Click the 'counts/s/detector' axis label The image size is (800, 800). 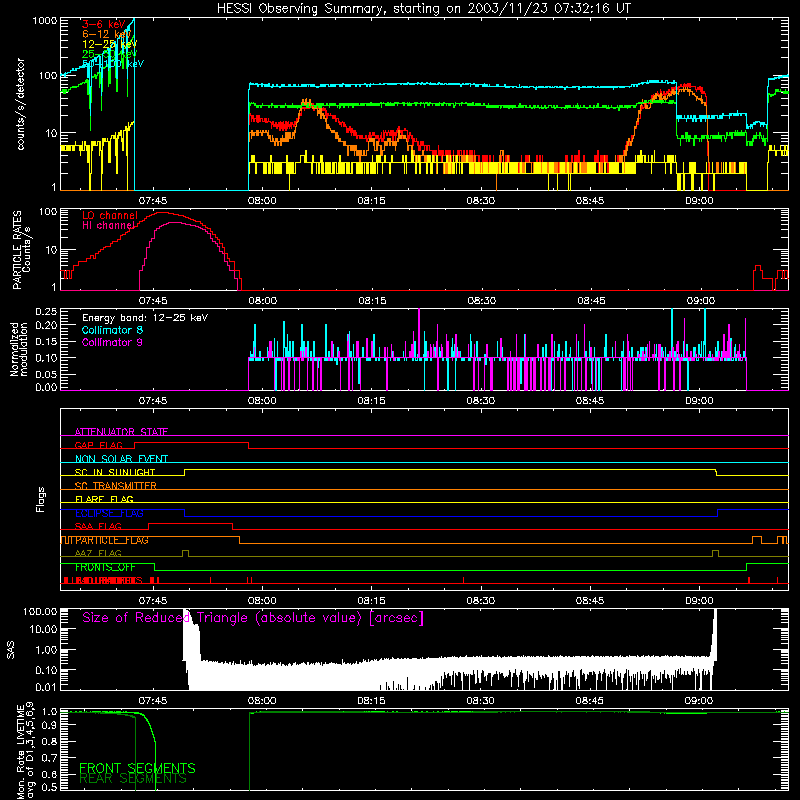click(21, 104)
